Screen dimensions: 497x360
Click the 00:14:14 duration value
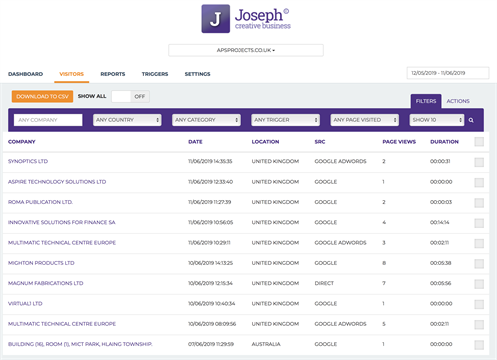point(439,222)
